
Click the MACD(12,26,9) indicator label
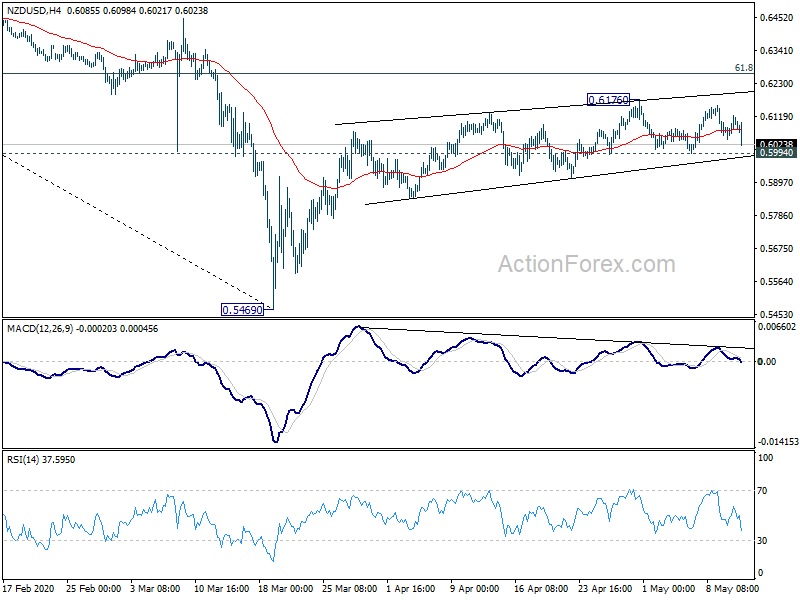click(83, 329)
